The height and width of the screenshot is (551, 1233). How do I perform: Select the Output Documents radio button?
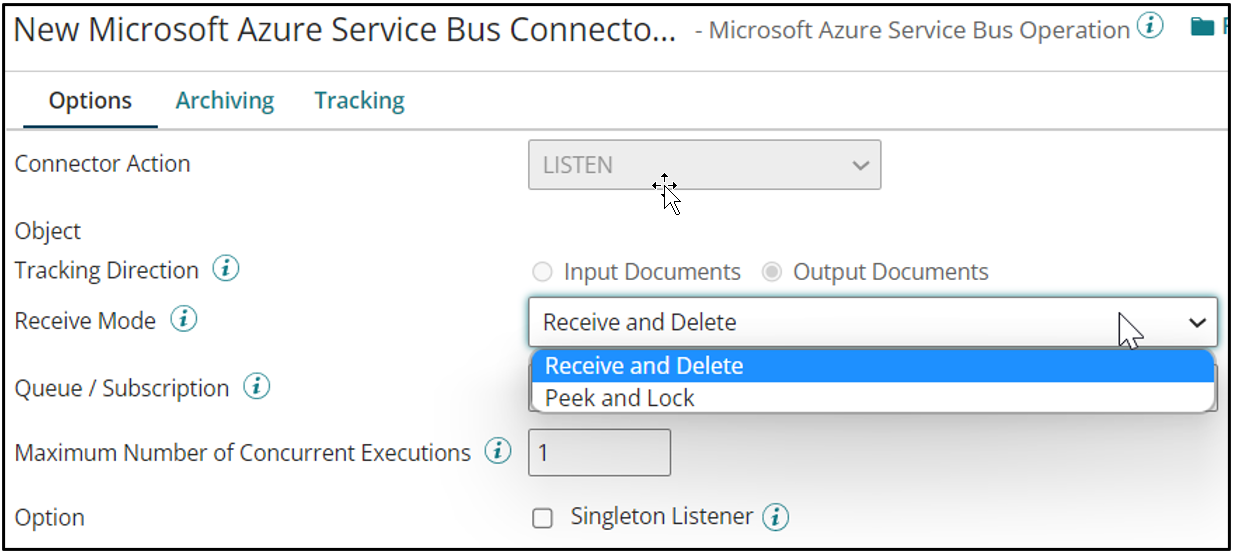(x=771, y=272)
